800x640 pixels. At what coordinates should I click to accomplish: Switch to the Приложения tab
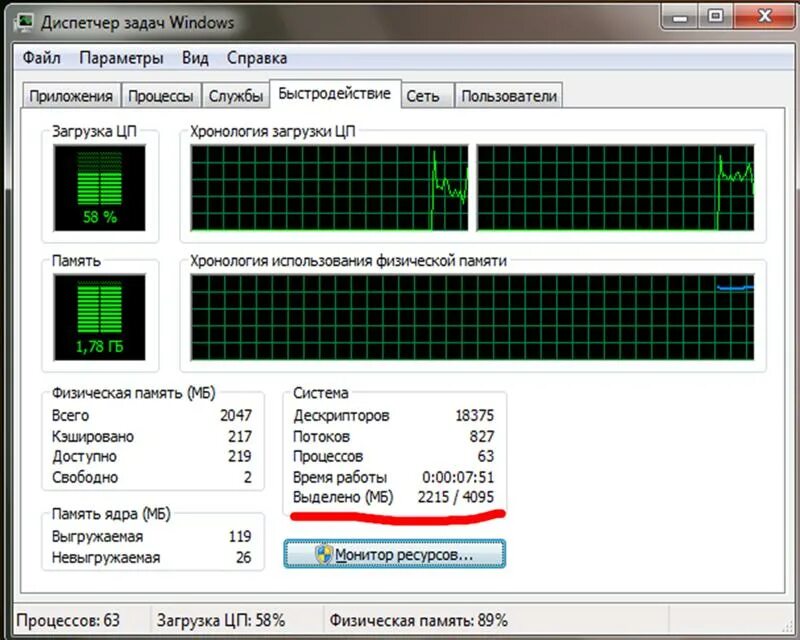click(x=71, y=95)
